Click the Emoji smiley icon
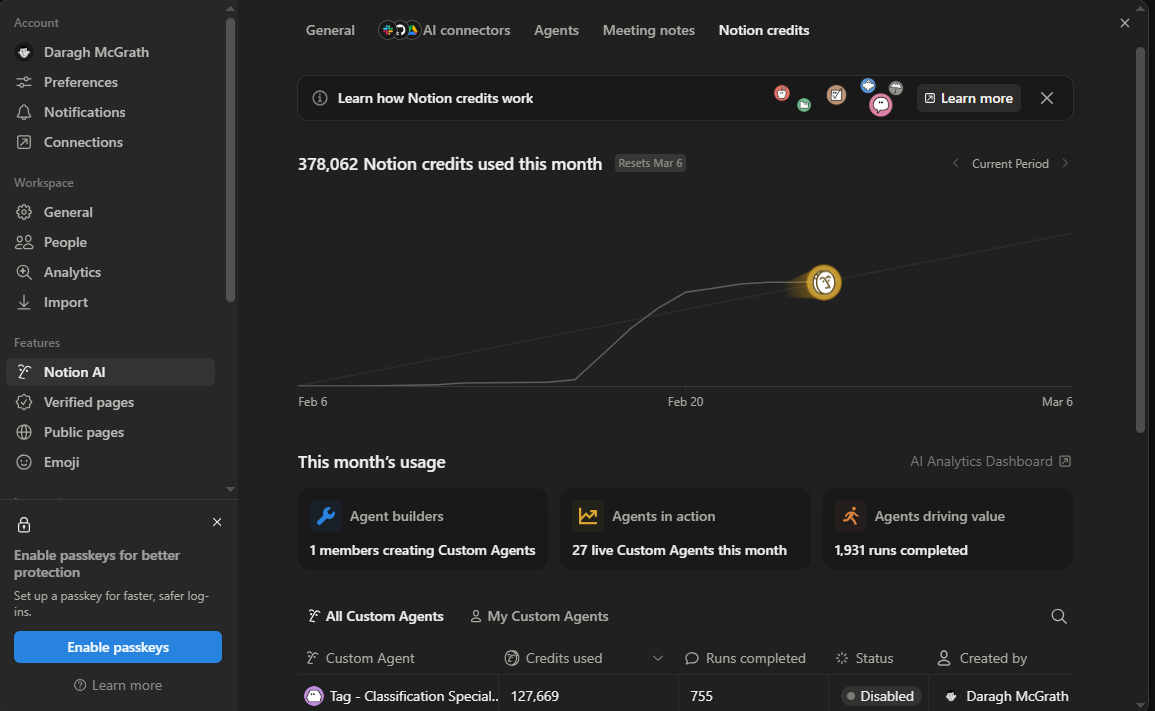The image size is (1155, 711). click(24, 462)
